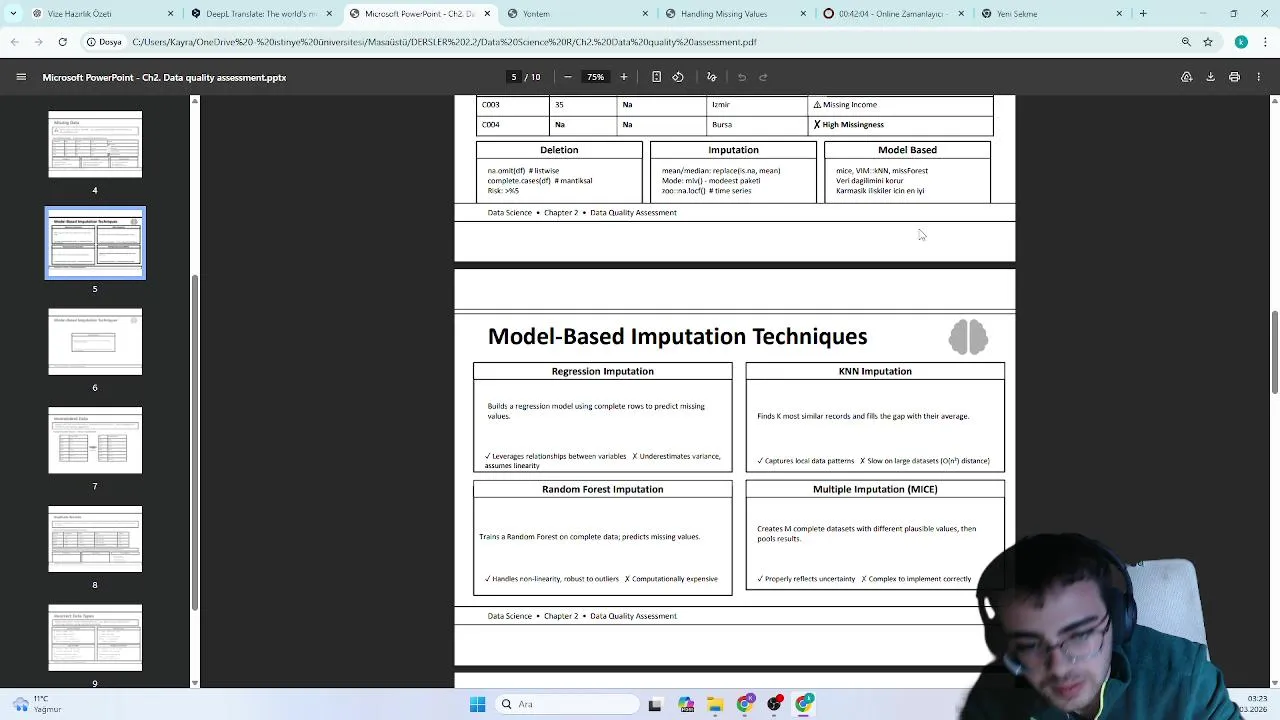The image size is (1280, 720).
Task: Close the Vize Hazırlık Özeti tab
Action: click(170, 14)
